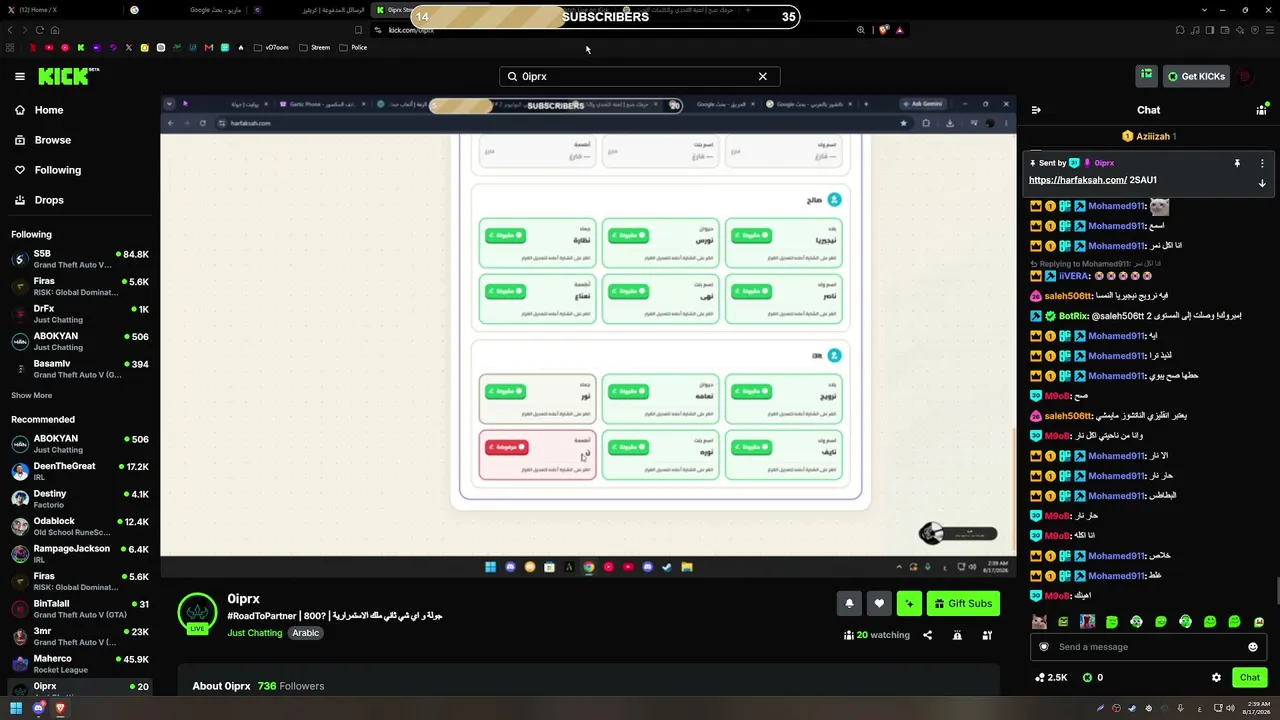1280x720 pixels.
Task: Open Windows Start button in taskbar
Action: point(15,708)
